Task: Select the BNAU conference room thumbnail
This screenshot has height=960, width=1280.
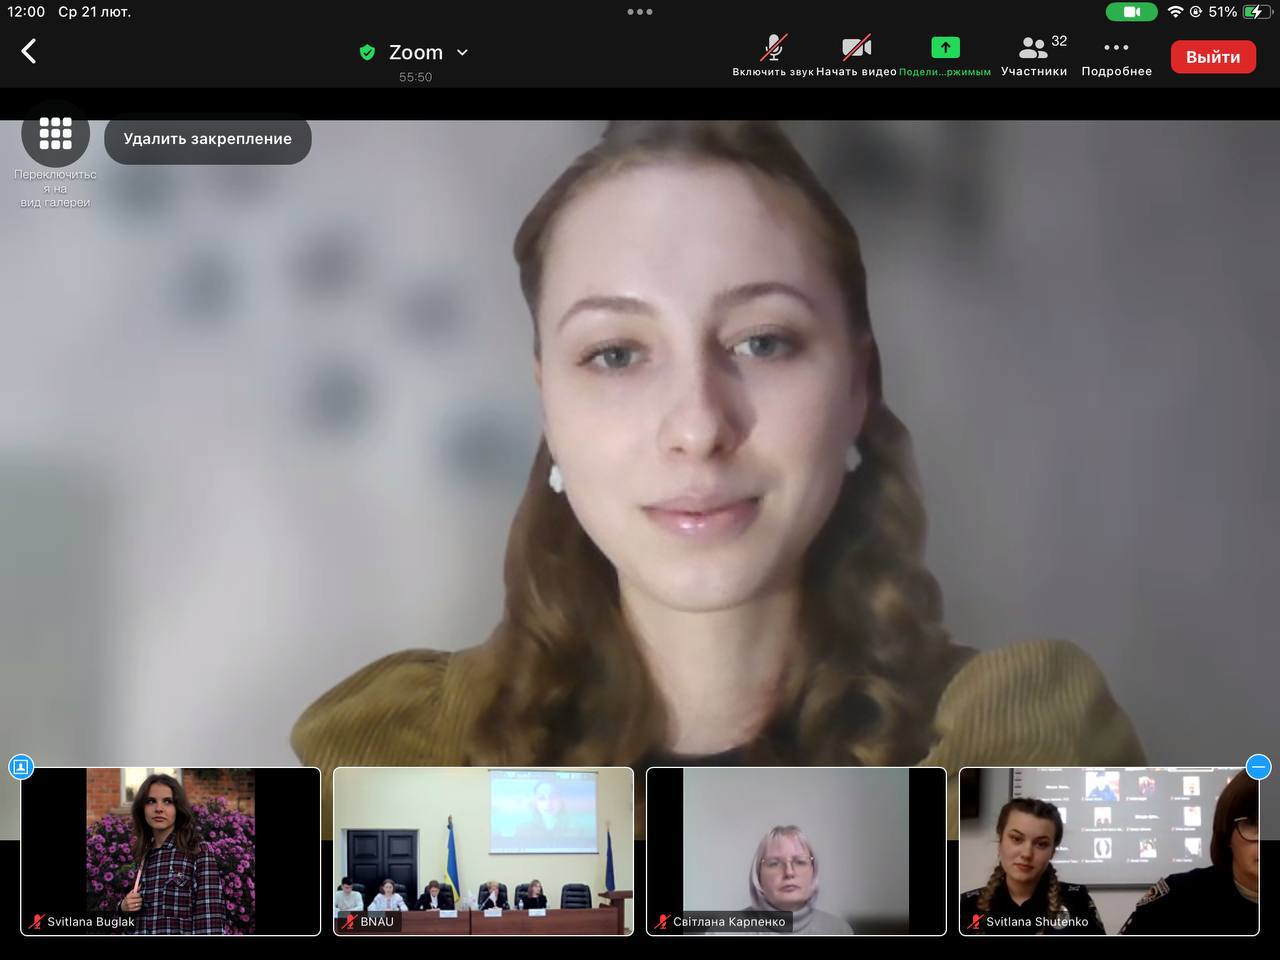Action: (x=483, y=851)
